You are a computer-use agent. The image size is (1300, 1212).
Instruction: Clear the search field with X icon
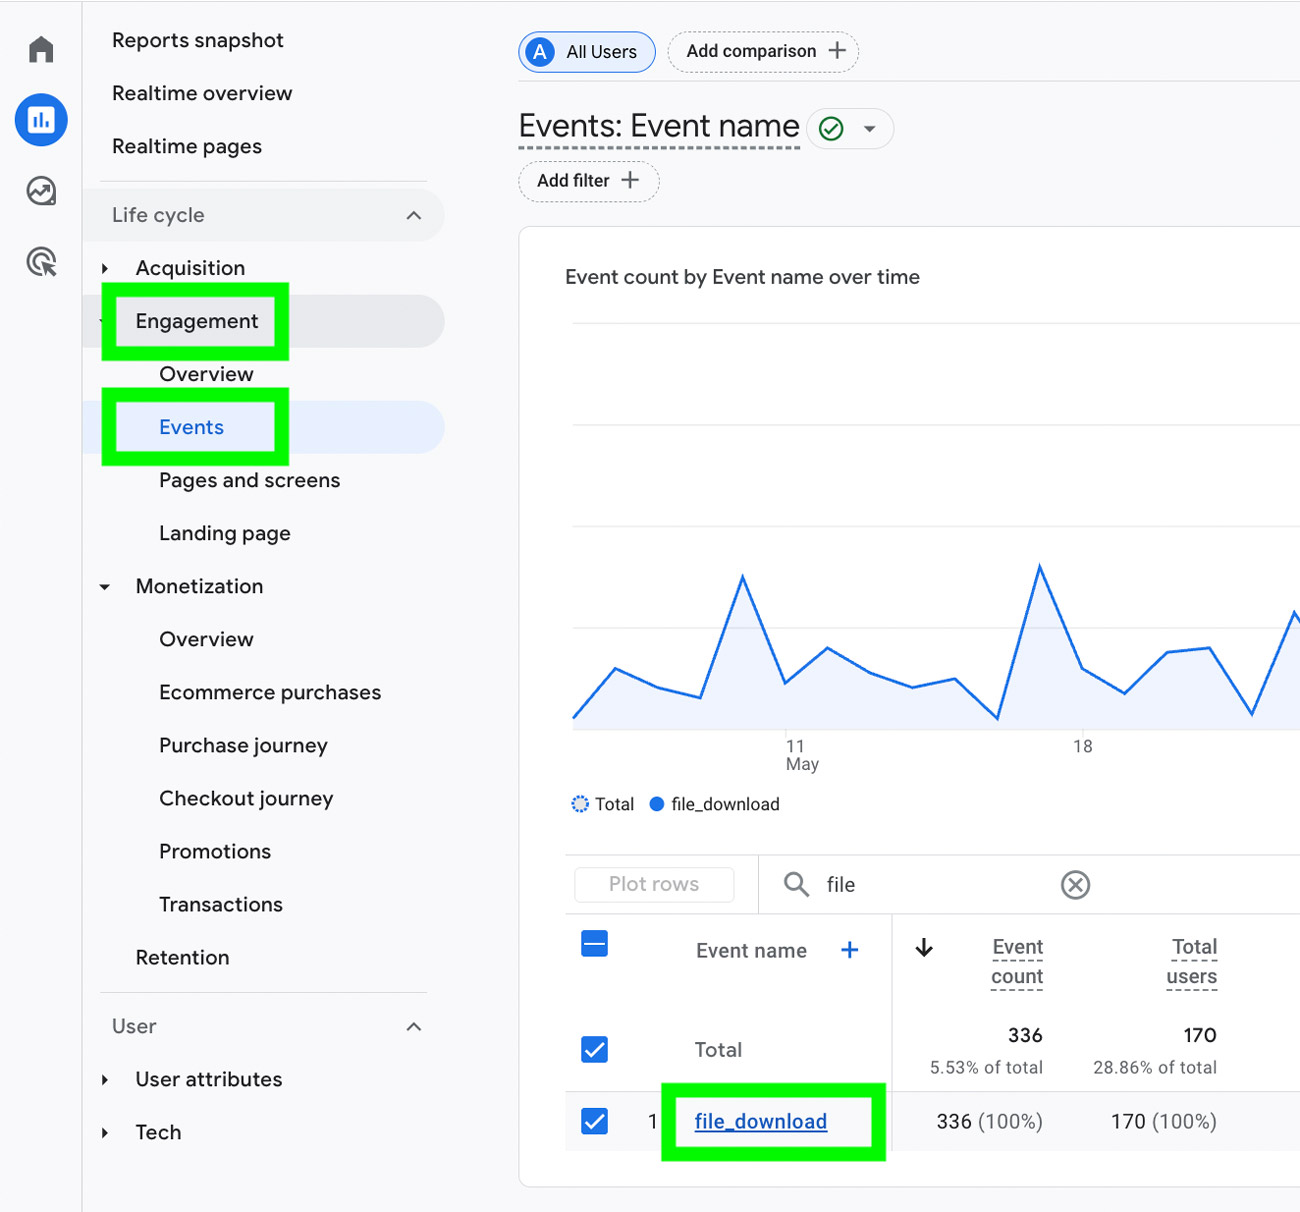coord(1075,885)
